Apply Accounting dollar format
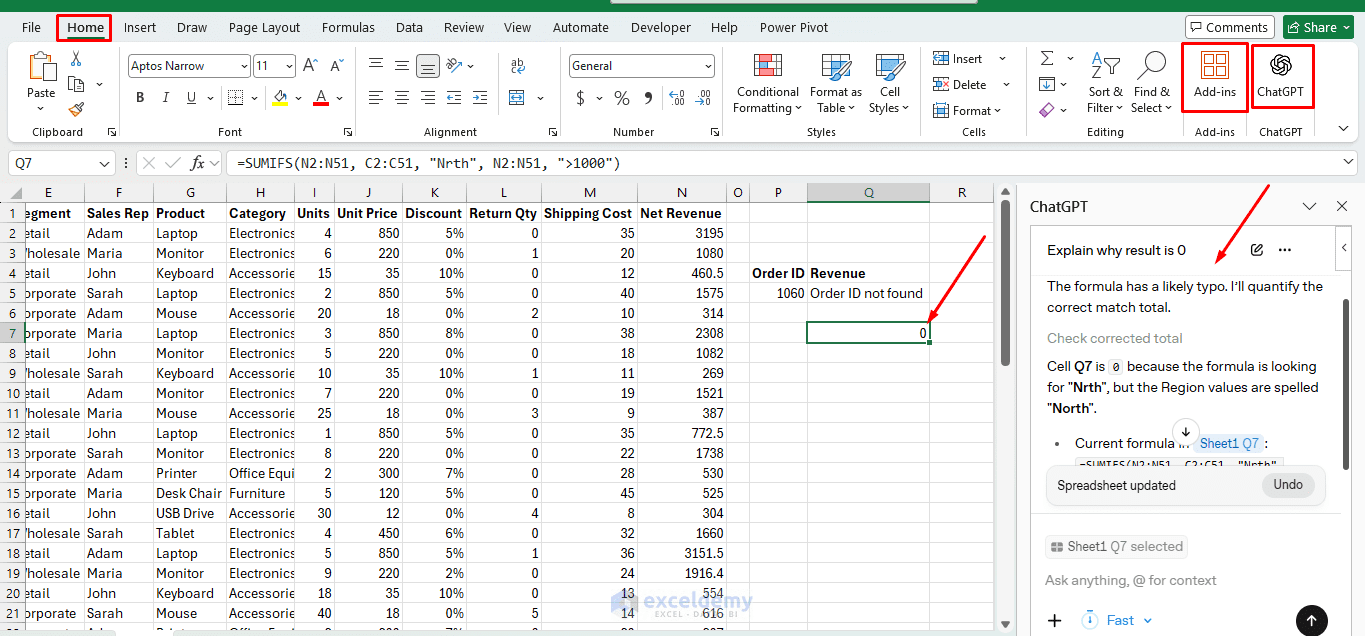 580,98
